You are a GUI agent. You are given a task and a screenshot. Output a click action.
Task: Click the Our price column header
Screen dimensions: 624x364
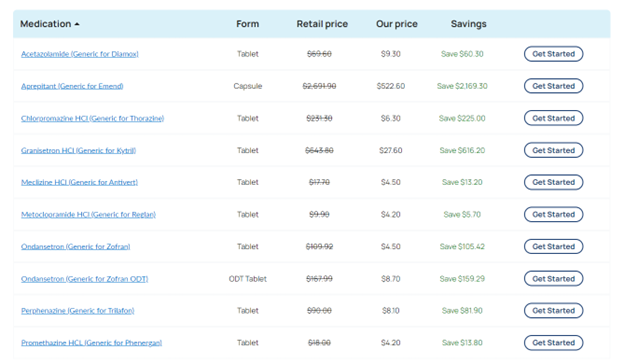click(397, 24)
